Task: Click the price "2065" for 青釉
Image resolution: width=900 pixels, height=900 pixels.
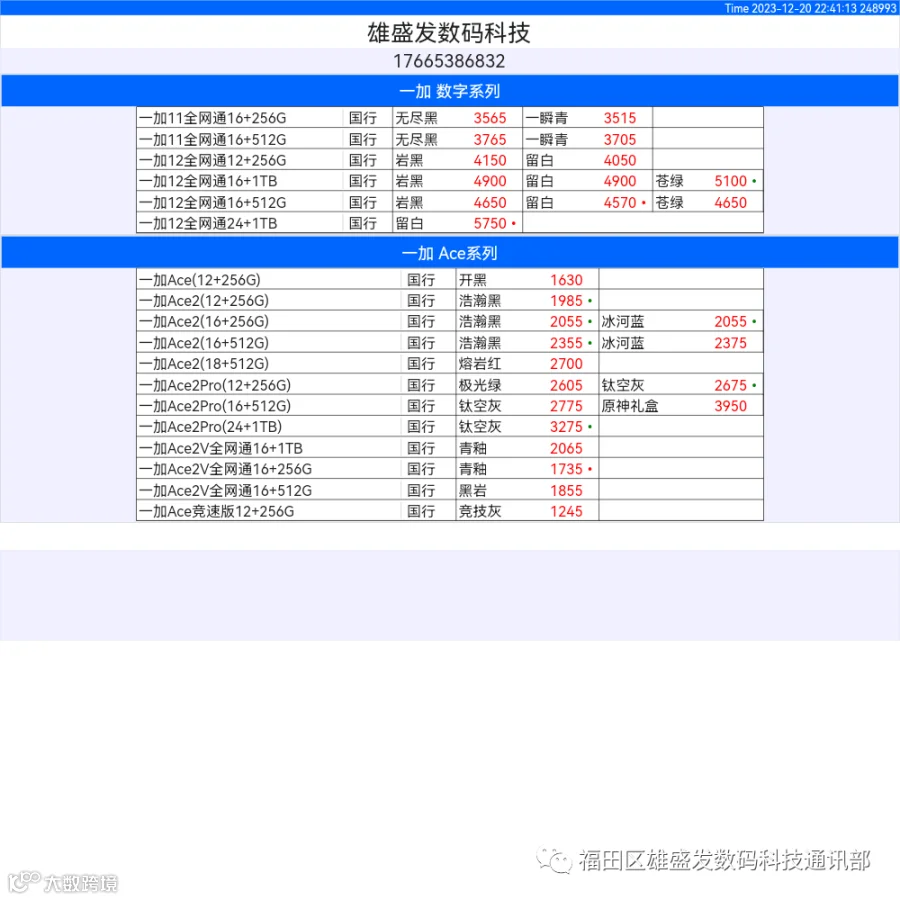Action: pos(566,448)
